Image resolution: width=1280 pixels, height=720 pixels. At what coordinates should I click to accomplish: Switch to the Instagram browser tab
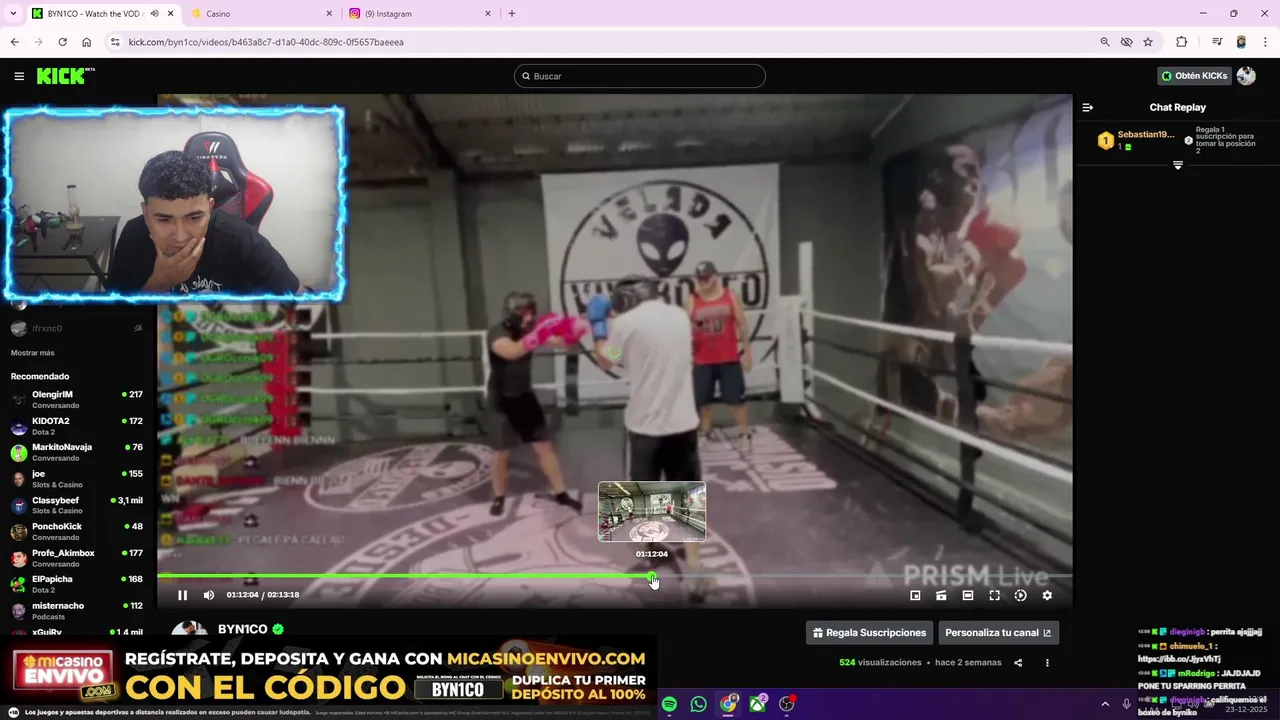(x=421, y=14)
